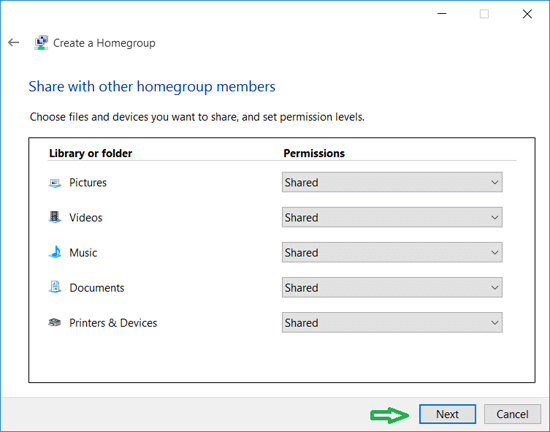
Task: Close the Create a Homegroup window
Action: click(x=527, y=14)
